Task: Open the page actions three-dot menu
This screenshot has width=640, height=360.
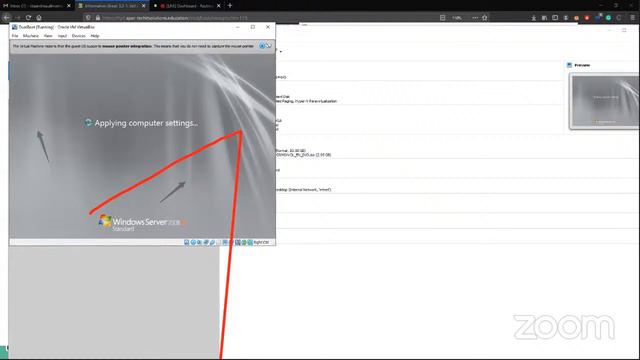Action: point(475,18)
